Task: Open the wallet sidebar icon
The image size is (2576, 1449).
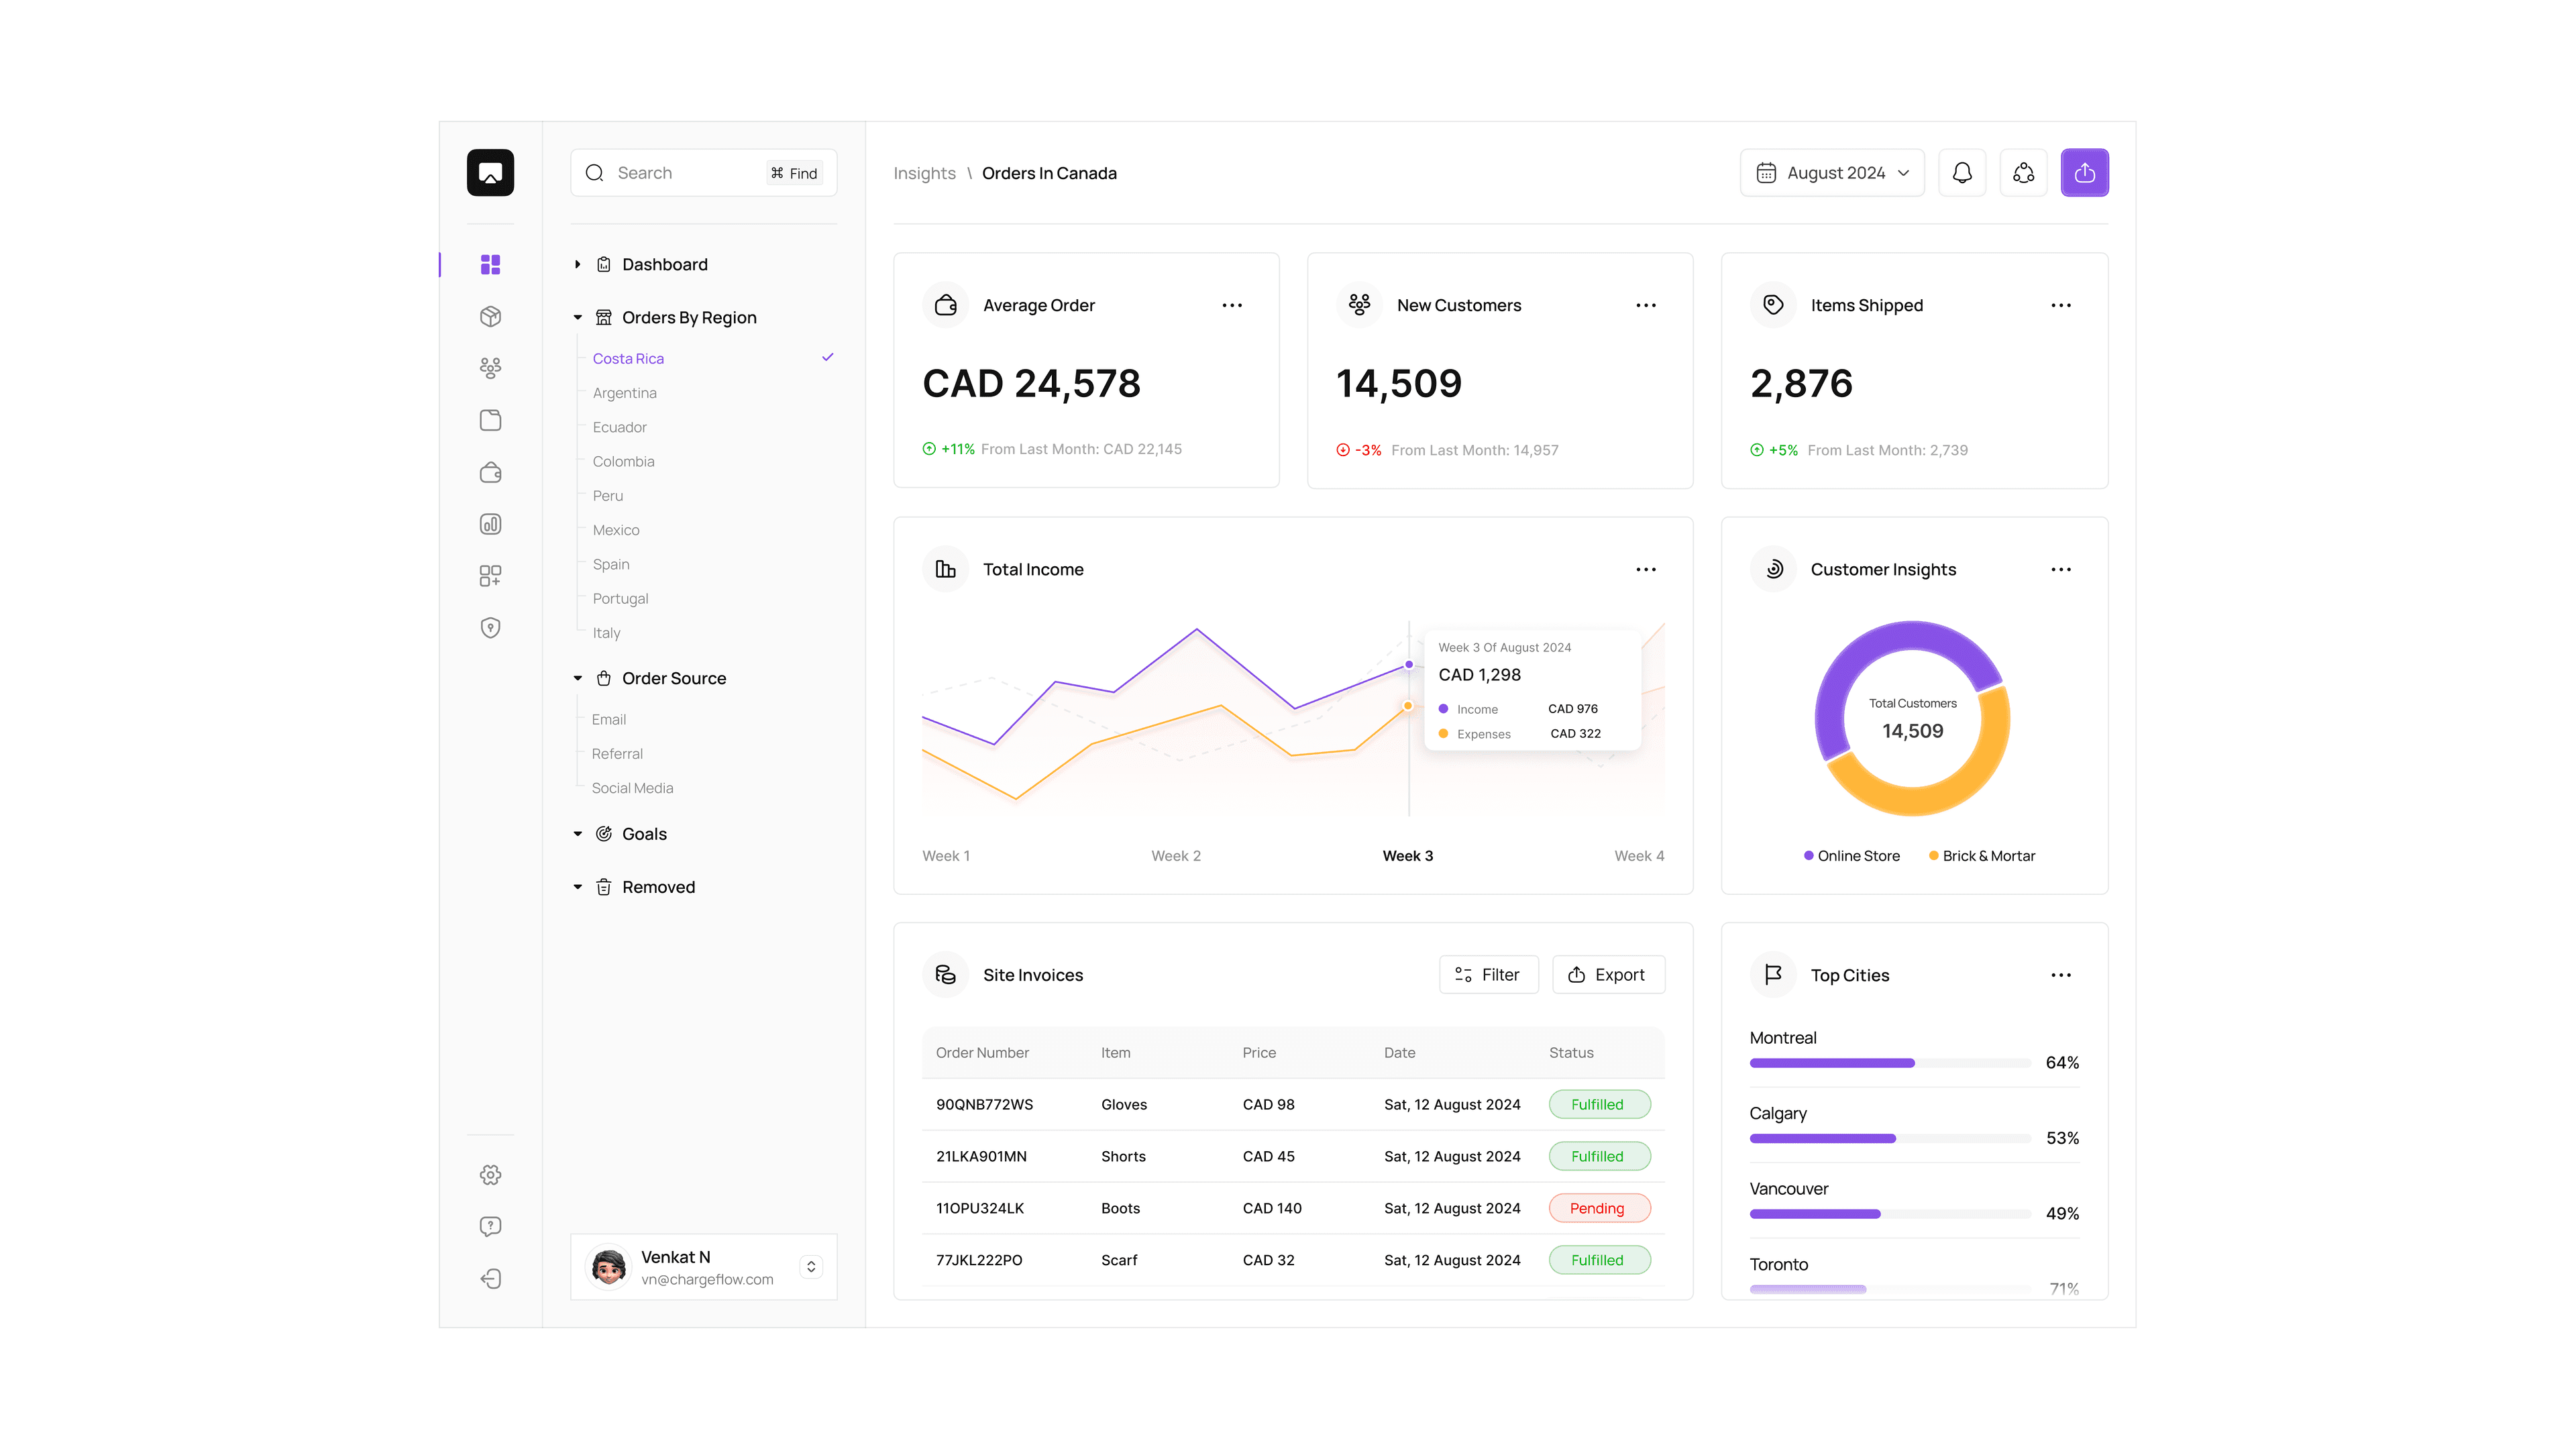Action: (x=490, y=472)
